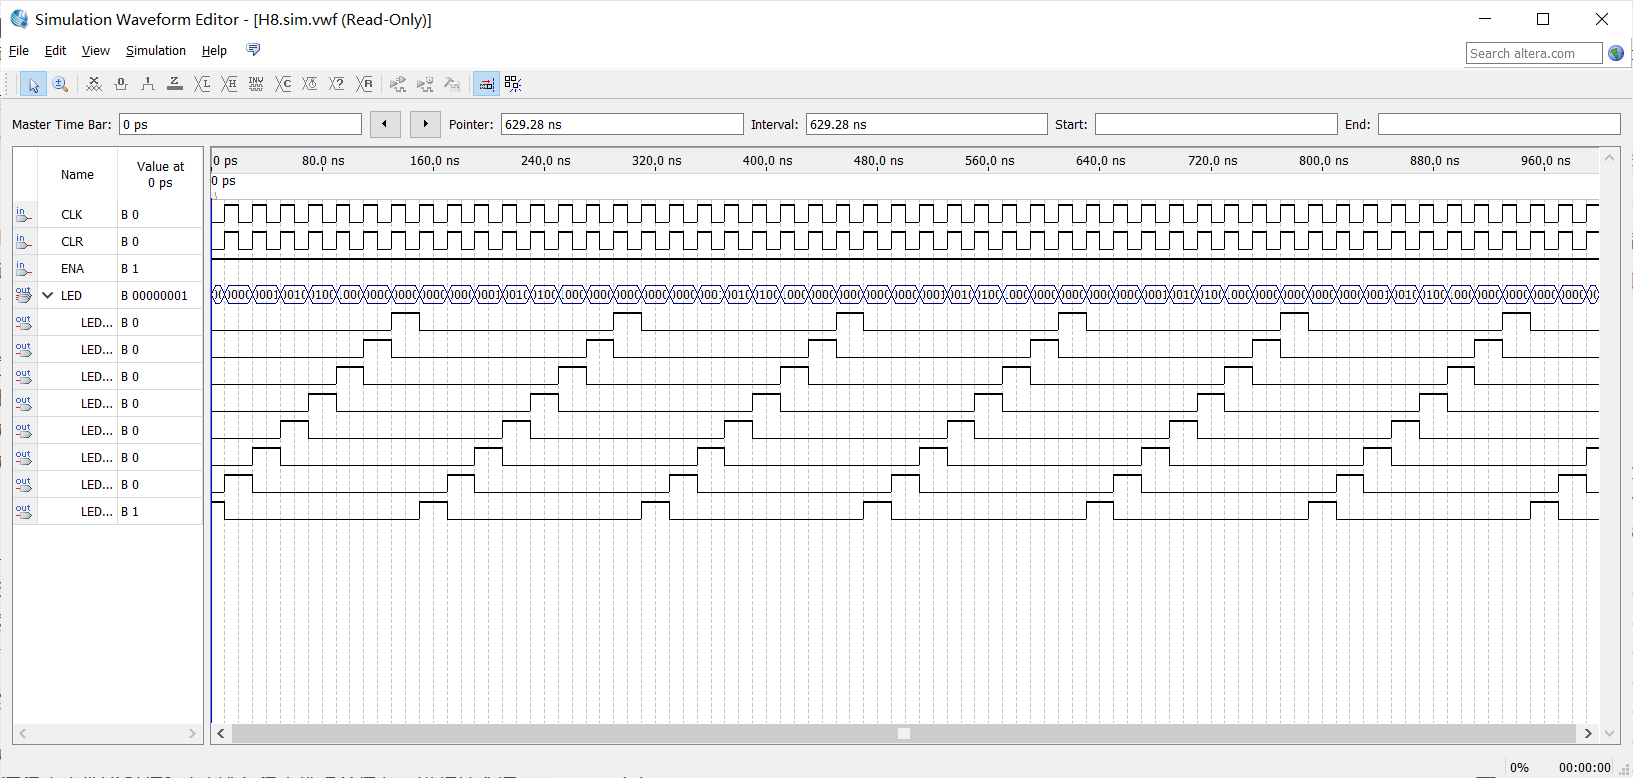This screenshot has height=778, width=1633.
Task: Click the Master Time Bar field
Action: [x=240, y=124]
